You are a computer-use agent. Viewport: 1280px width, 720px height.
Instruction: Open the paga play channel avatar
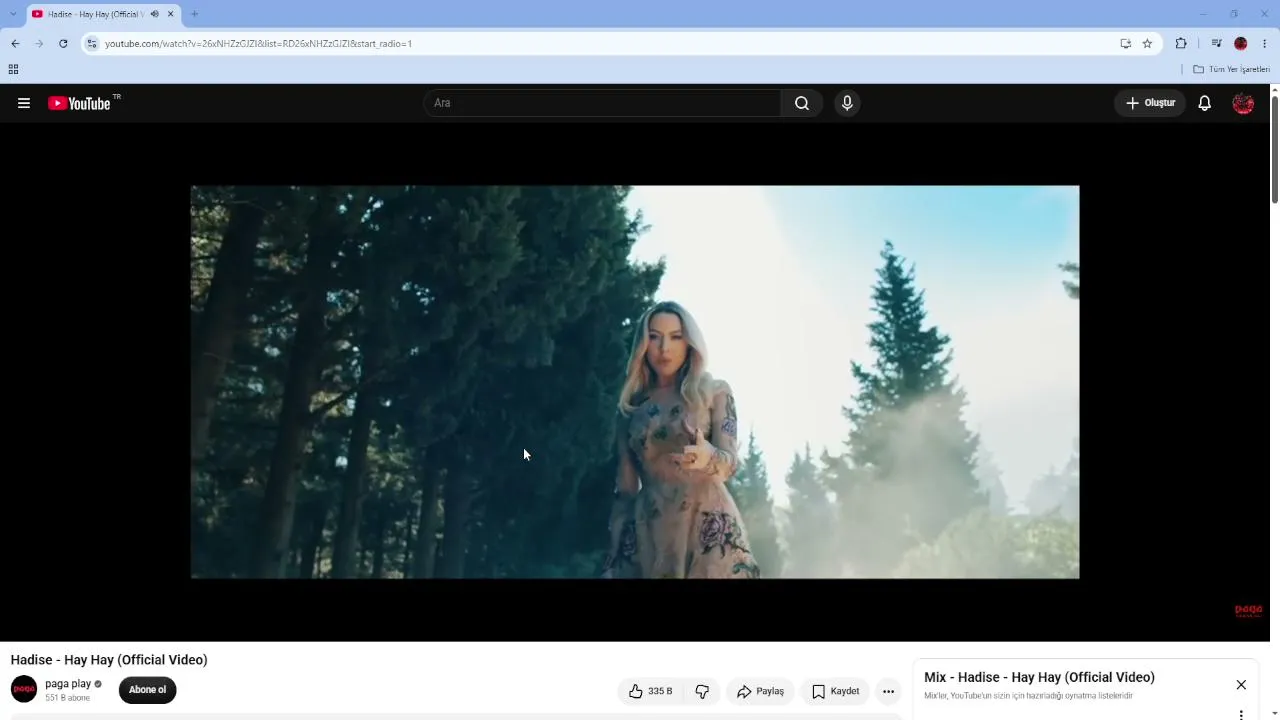tap(24, 689)
